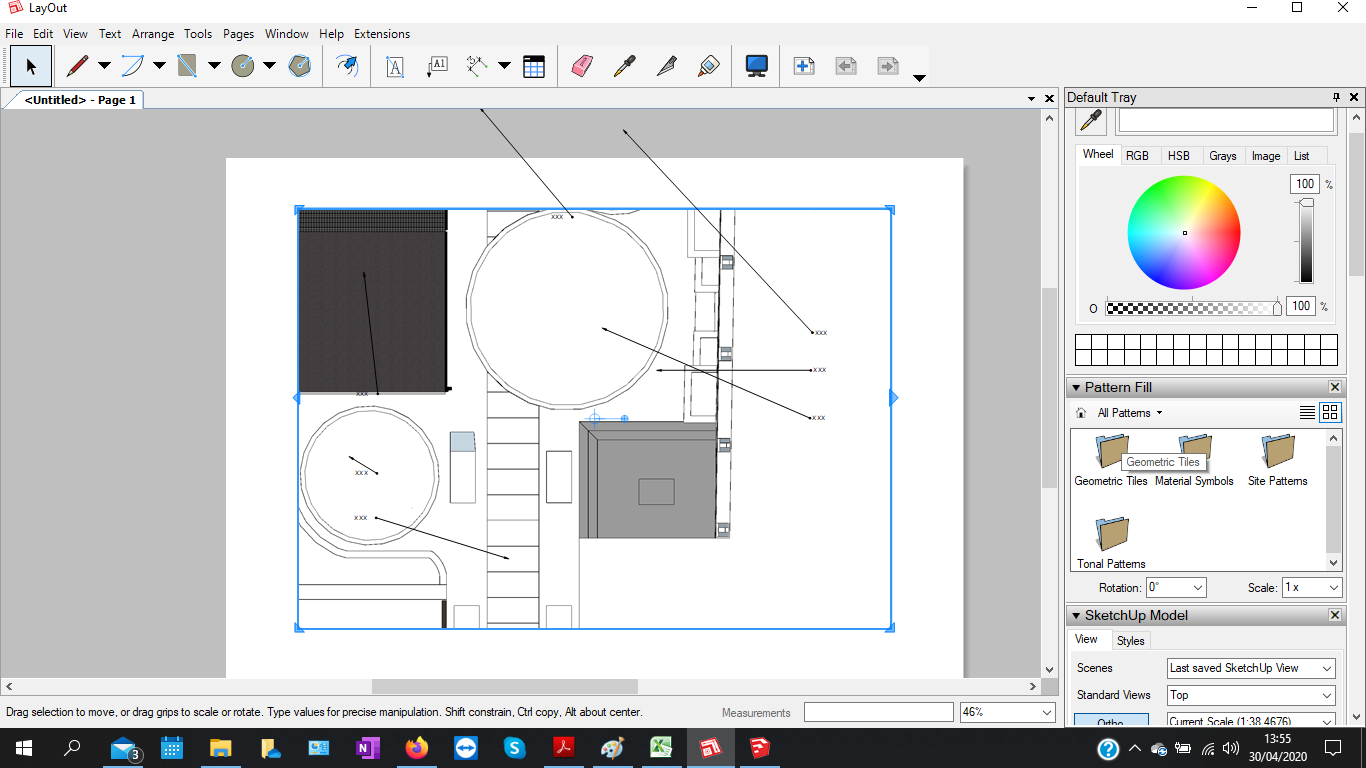Open the Tools menu
This screenshot has height=768, width=1366.
(x=198, y=33)
